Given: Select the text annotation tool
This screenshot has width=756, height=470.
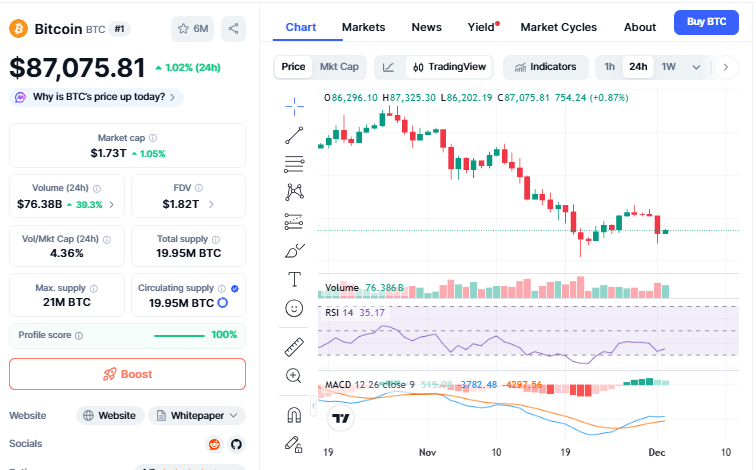Looking at the screenshot, I should pos(294,279).
